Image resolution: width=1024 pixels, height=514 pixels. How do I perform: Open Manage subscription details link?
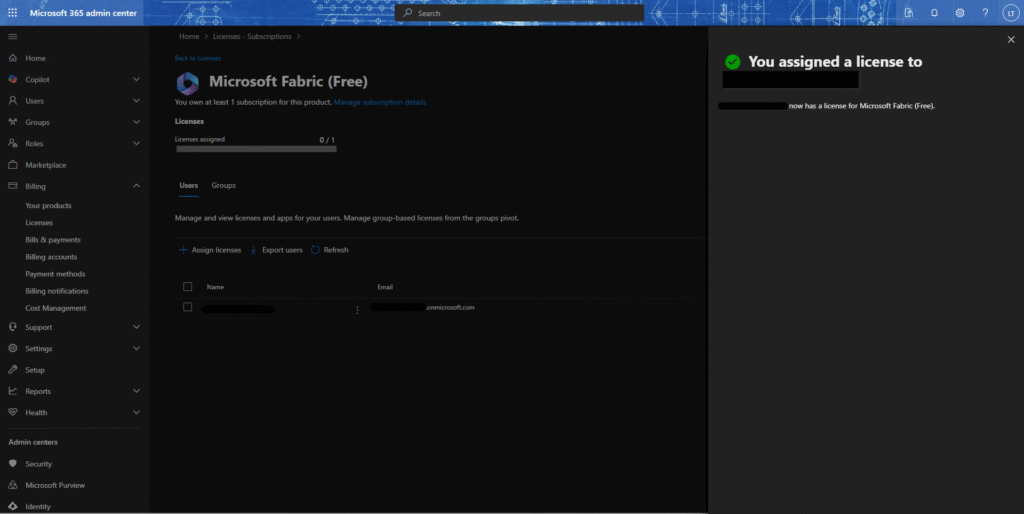tap(380, 102)
